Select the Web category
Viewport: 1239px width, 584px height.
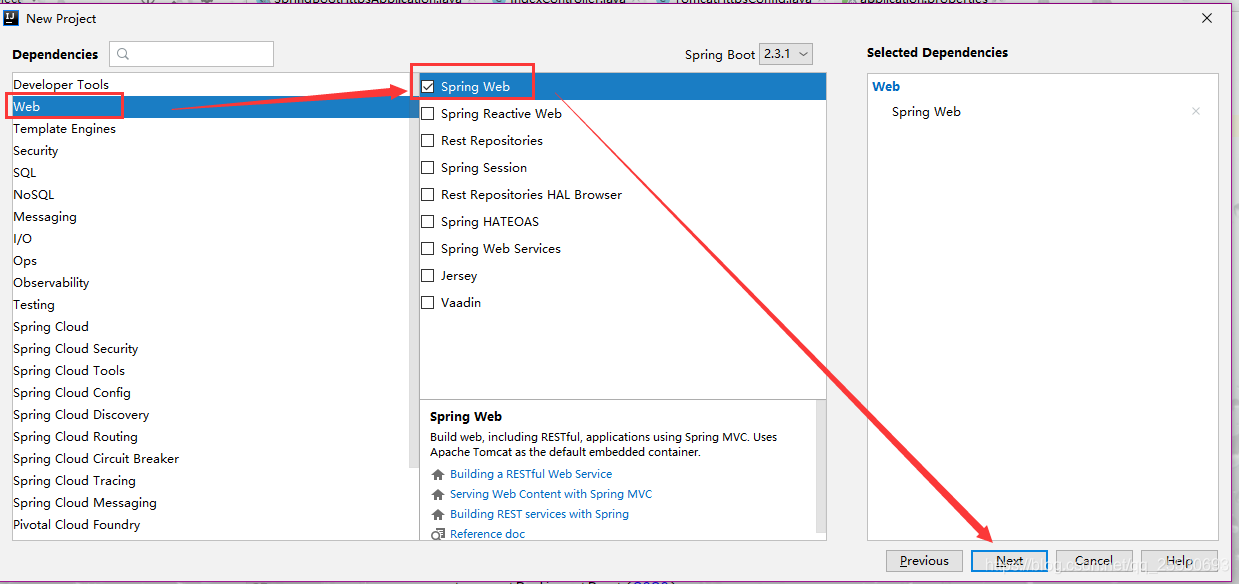(x=210, y=107)
